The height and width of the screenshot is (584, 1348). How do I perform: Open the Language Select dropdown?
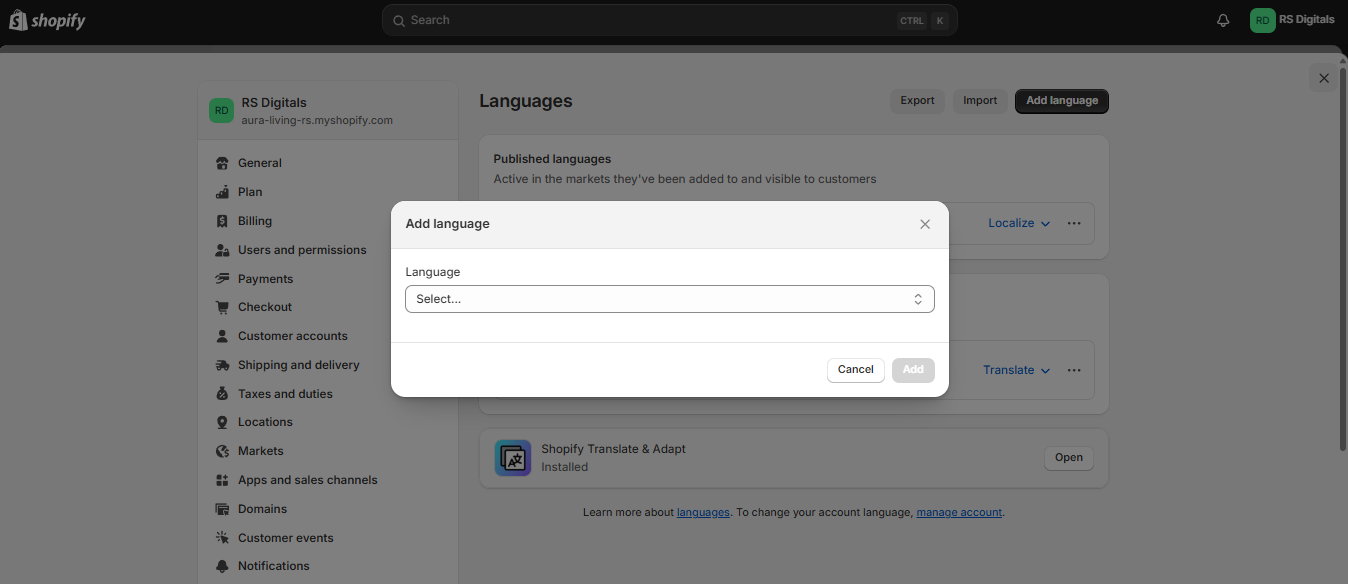[x=670, y=299]
